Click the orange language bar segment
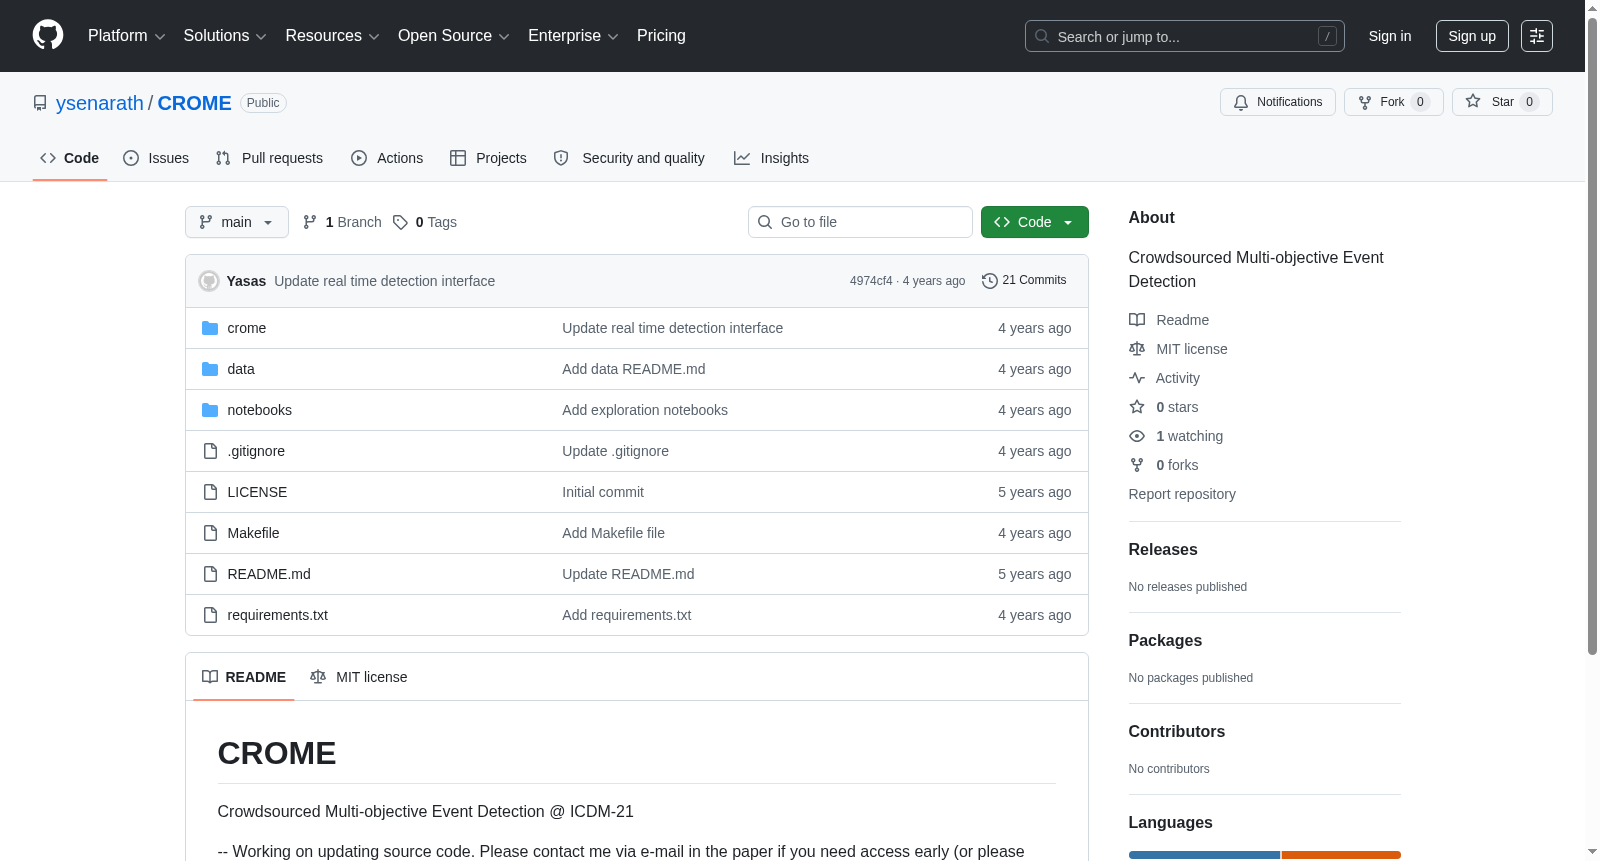The height and width of the screenshot is (861, 1600). [1341, 855]
